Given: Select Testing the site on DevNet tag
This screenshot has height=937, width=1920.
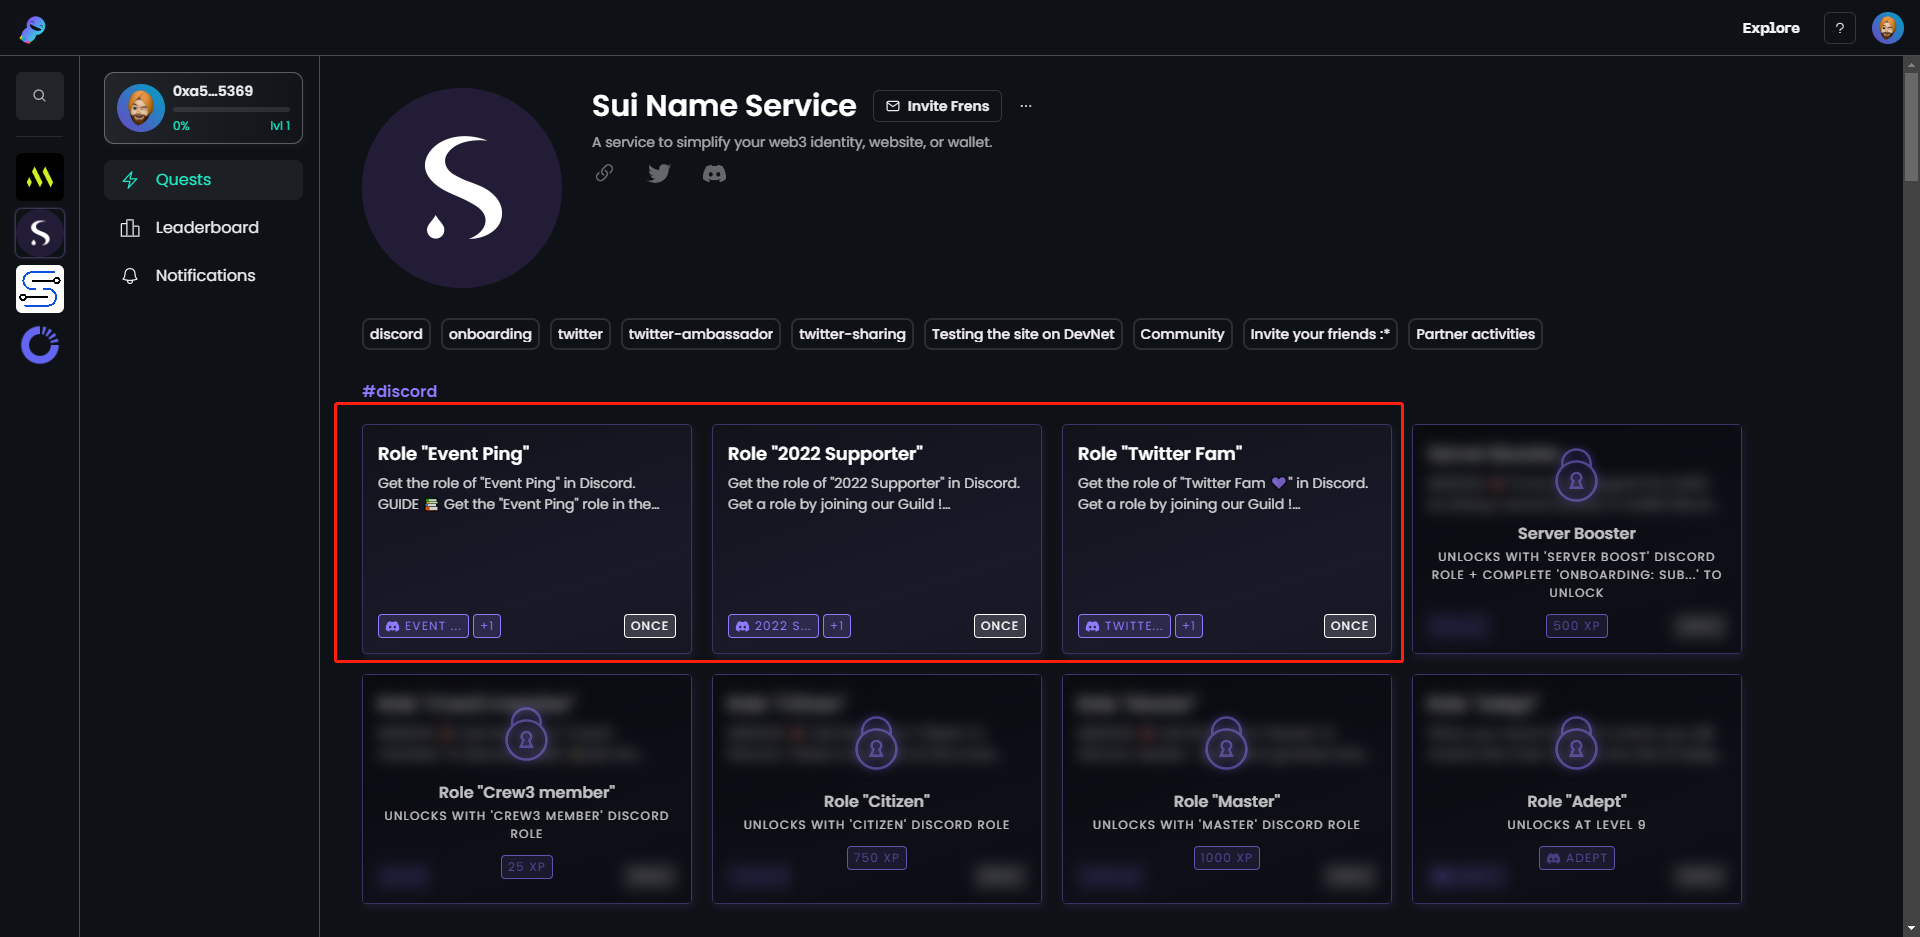Looking at the screenshot, I should [x=1023, y=334].
